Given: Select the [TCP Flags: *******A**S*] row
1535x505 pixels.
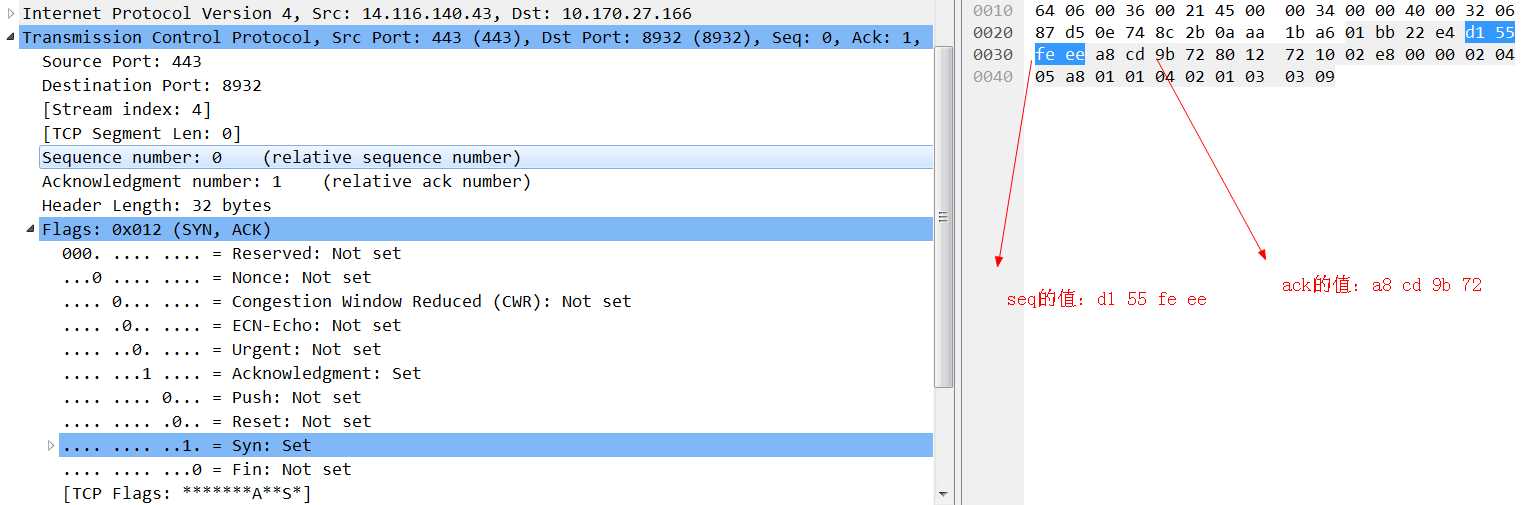Looking at the screenshot, I should click(496, 493).
